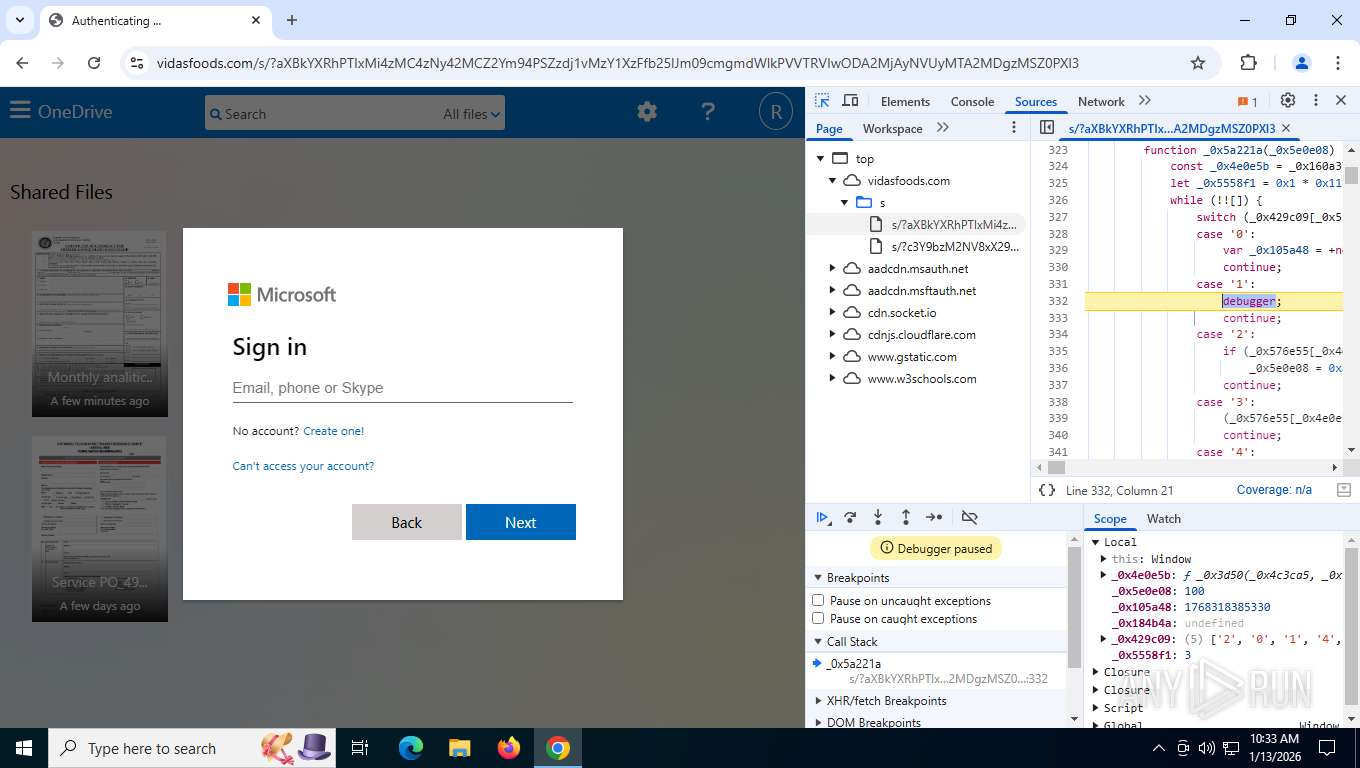Click the Create one! link
The image size is (1360, 768).
pos(334,431)
